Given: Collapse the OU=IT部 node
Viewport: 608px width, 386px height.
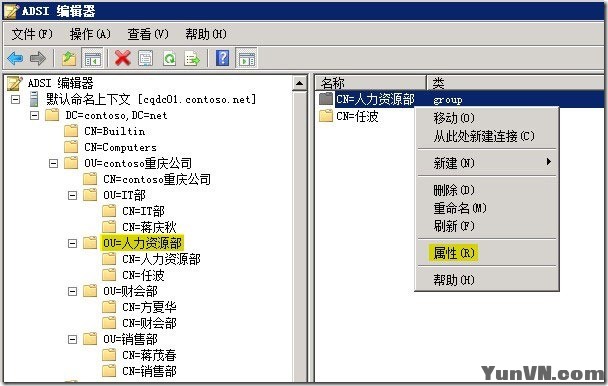Looking at the screenshot, I should [x=73, y=195].
